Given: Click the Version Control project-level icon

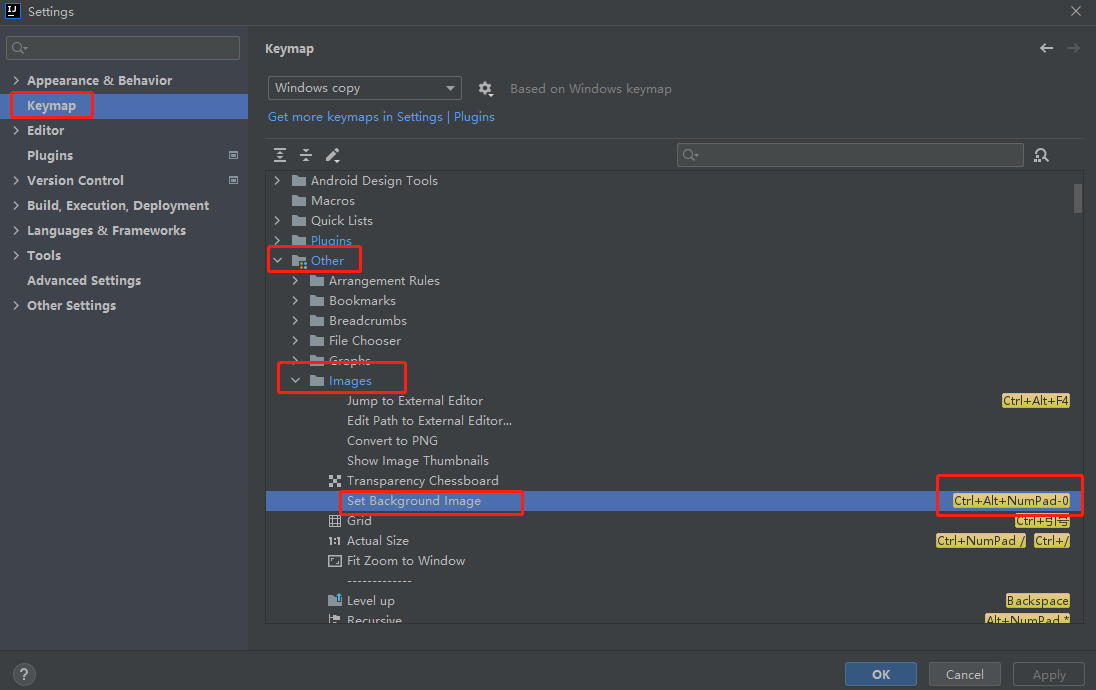Looking at the screenshot, I should point(233,180).
